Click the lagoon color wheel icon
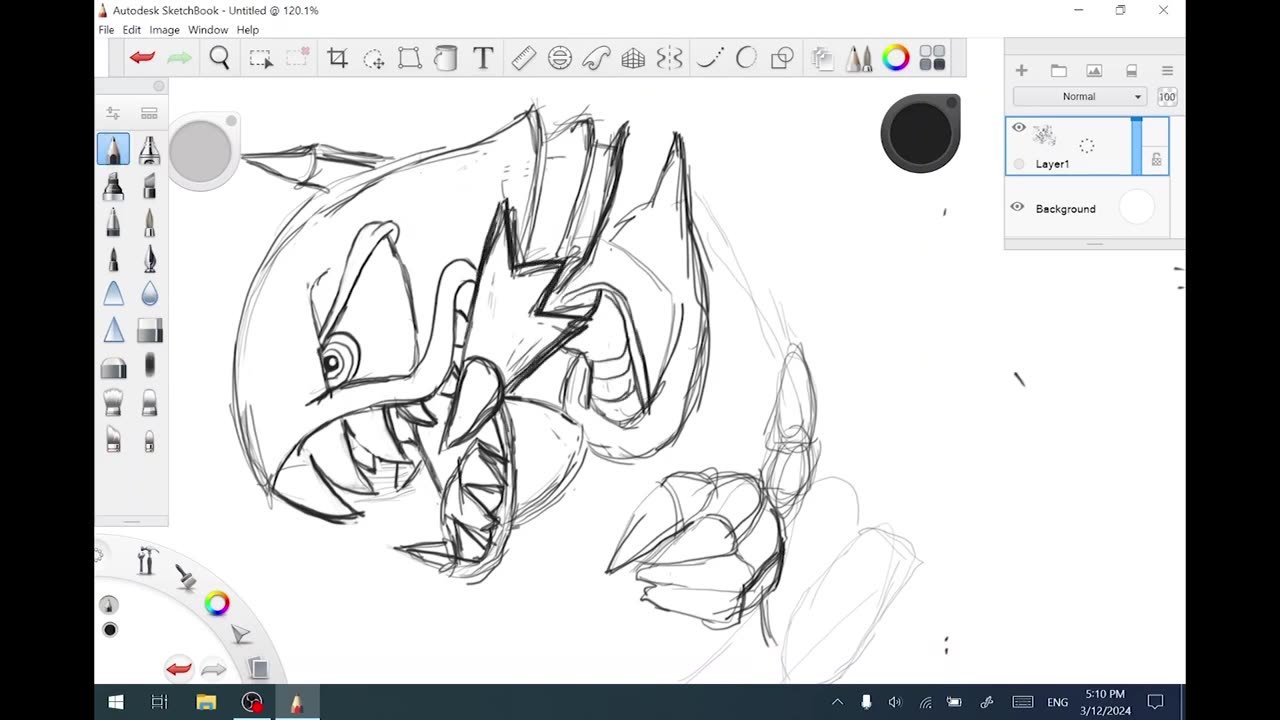The width and height of the screenshot is (1280, 720). (217, 603)
